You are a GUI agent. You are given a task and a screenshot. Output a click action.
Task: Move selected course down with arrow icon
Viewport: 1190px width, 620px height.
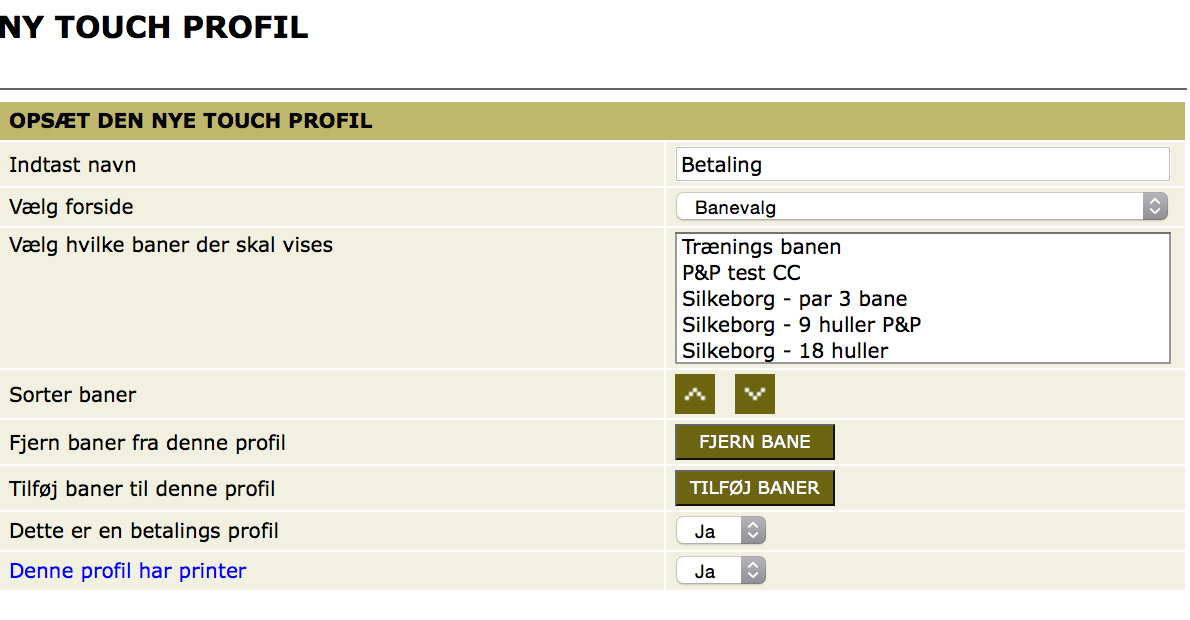tap(754, 394)
